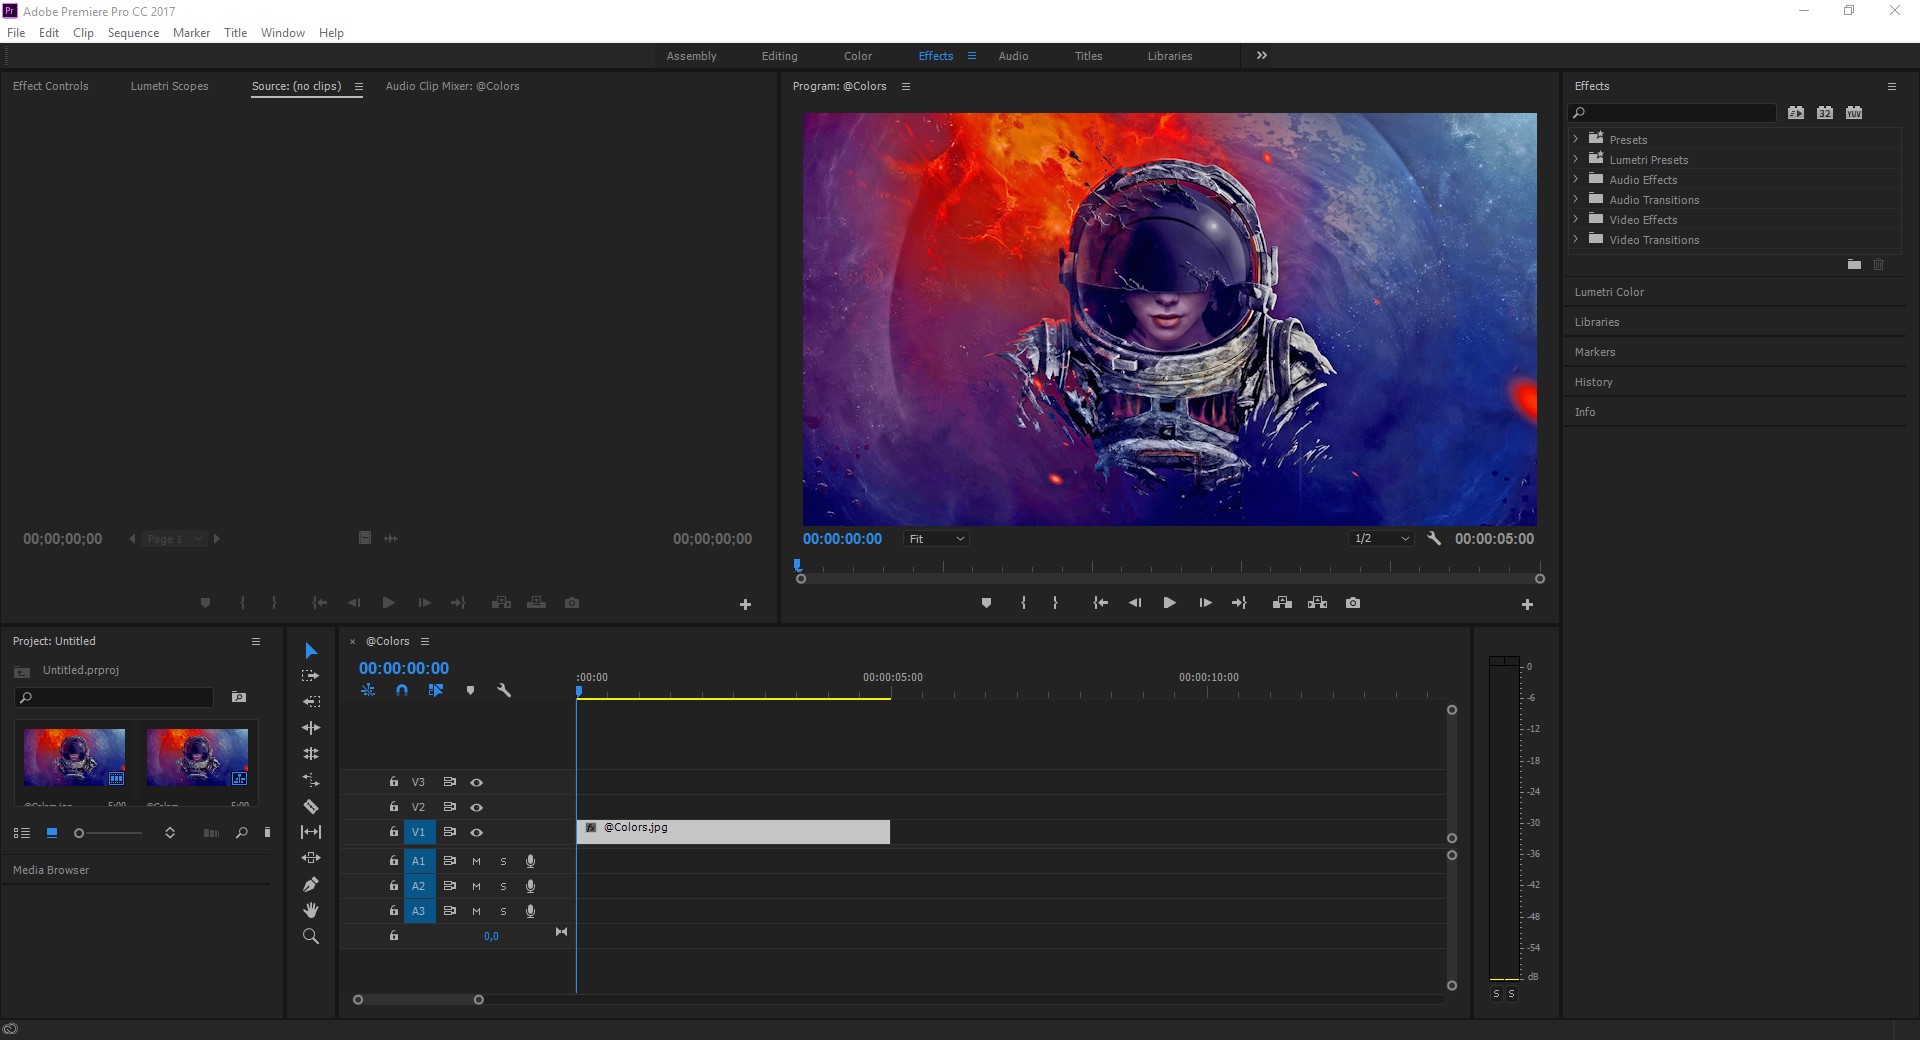Toggle V2 track output eye

[477, 807]
